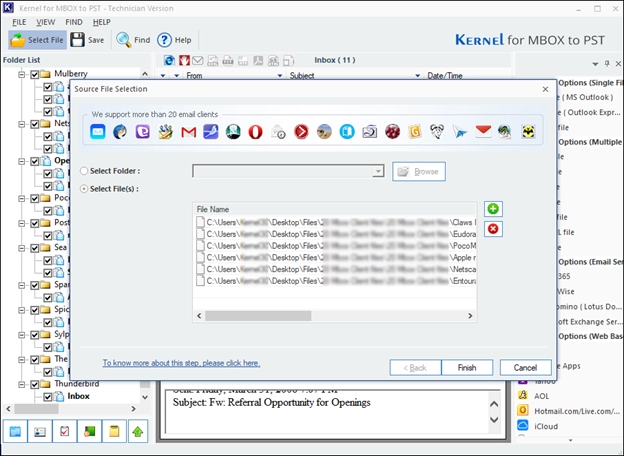Collapse the 'Ope' tree node
This screenshot has height=456, width=624.
tap(22, 161)
